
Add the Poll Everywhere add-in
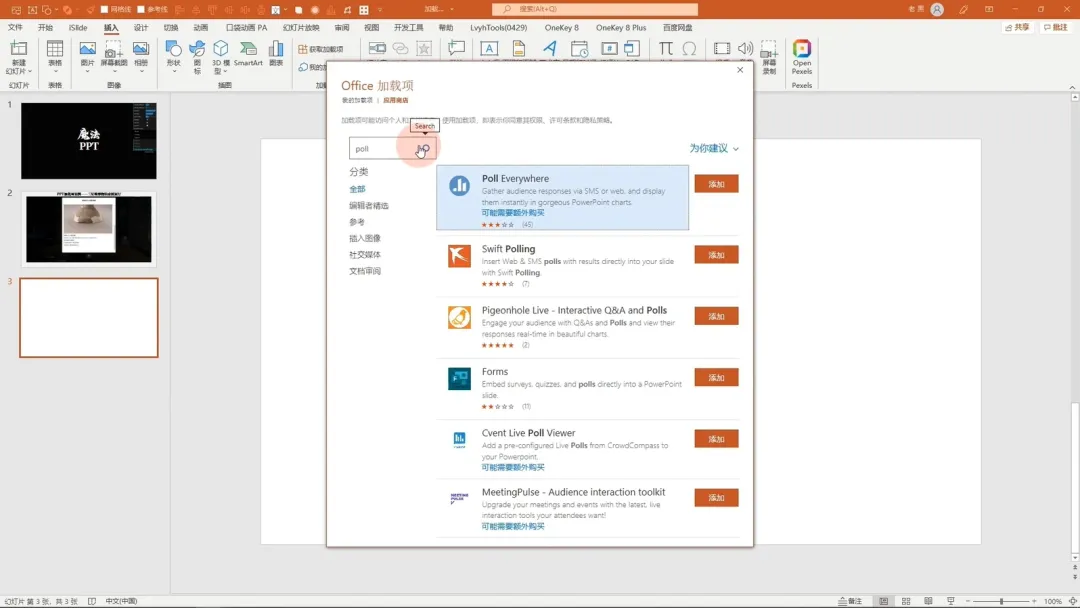click(716, 184)
